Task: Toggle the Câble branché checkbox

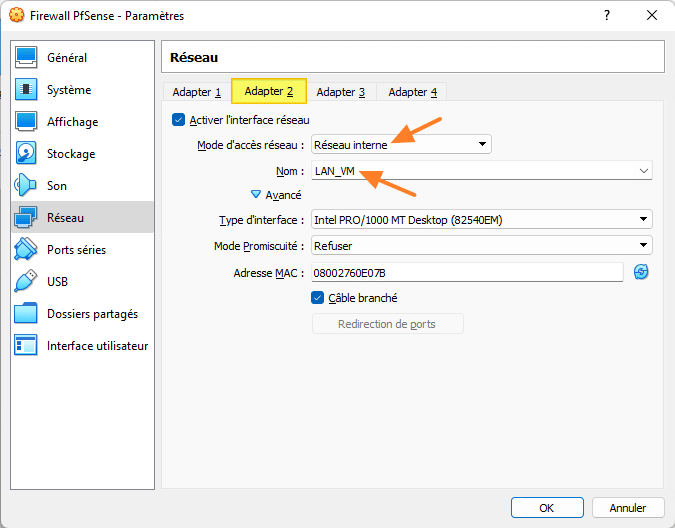Action: click(x=318, y=298)
